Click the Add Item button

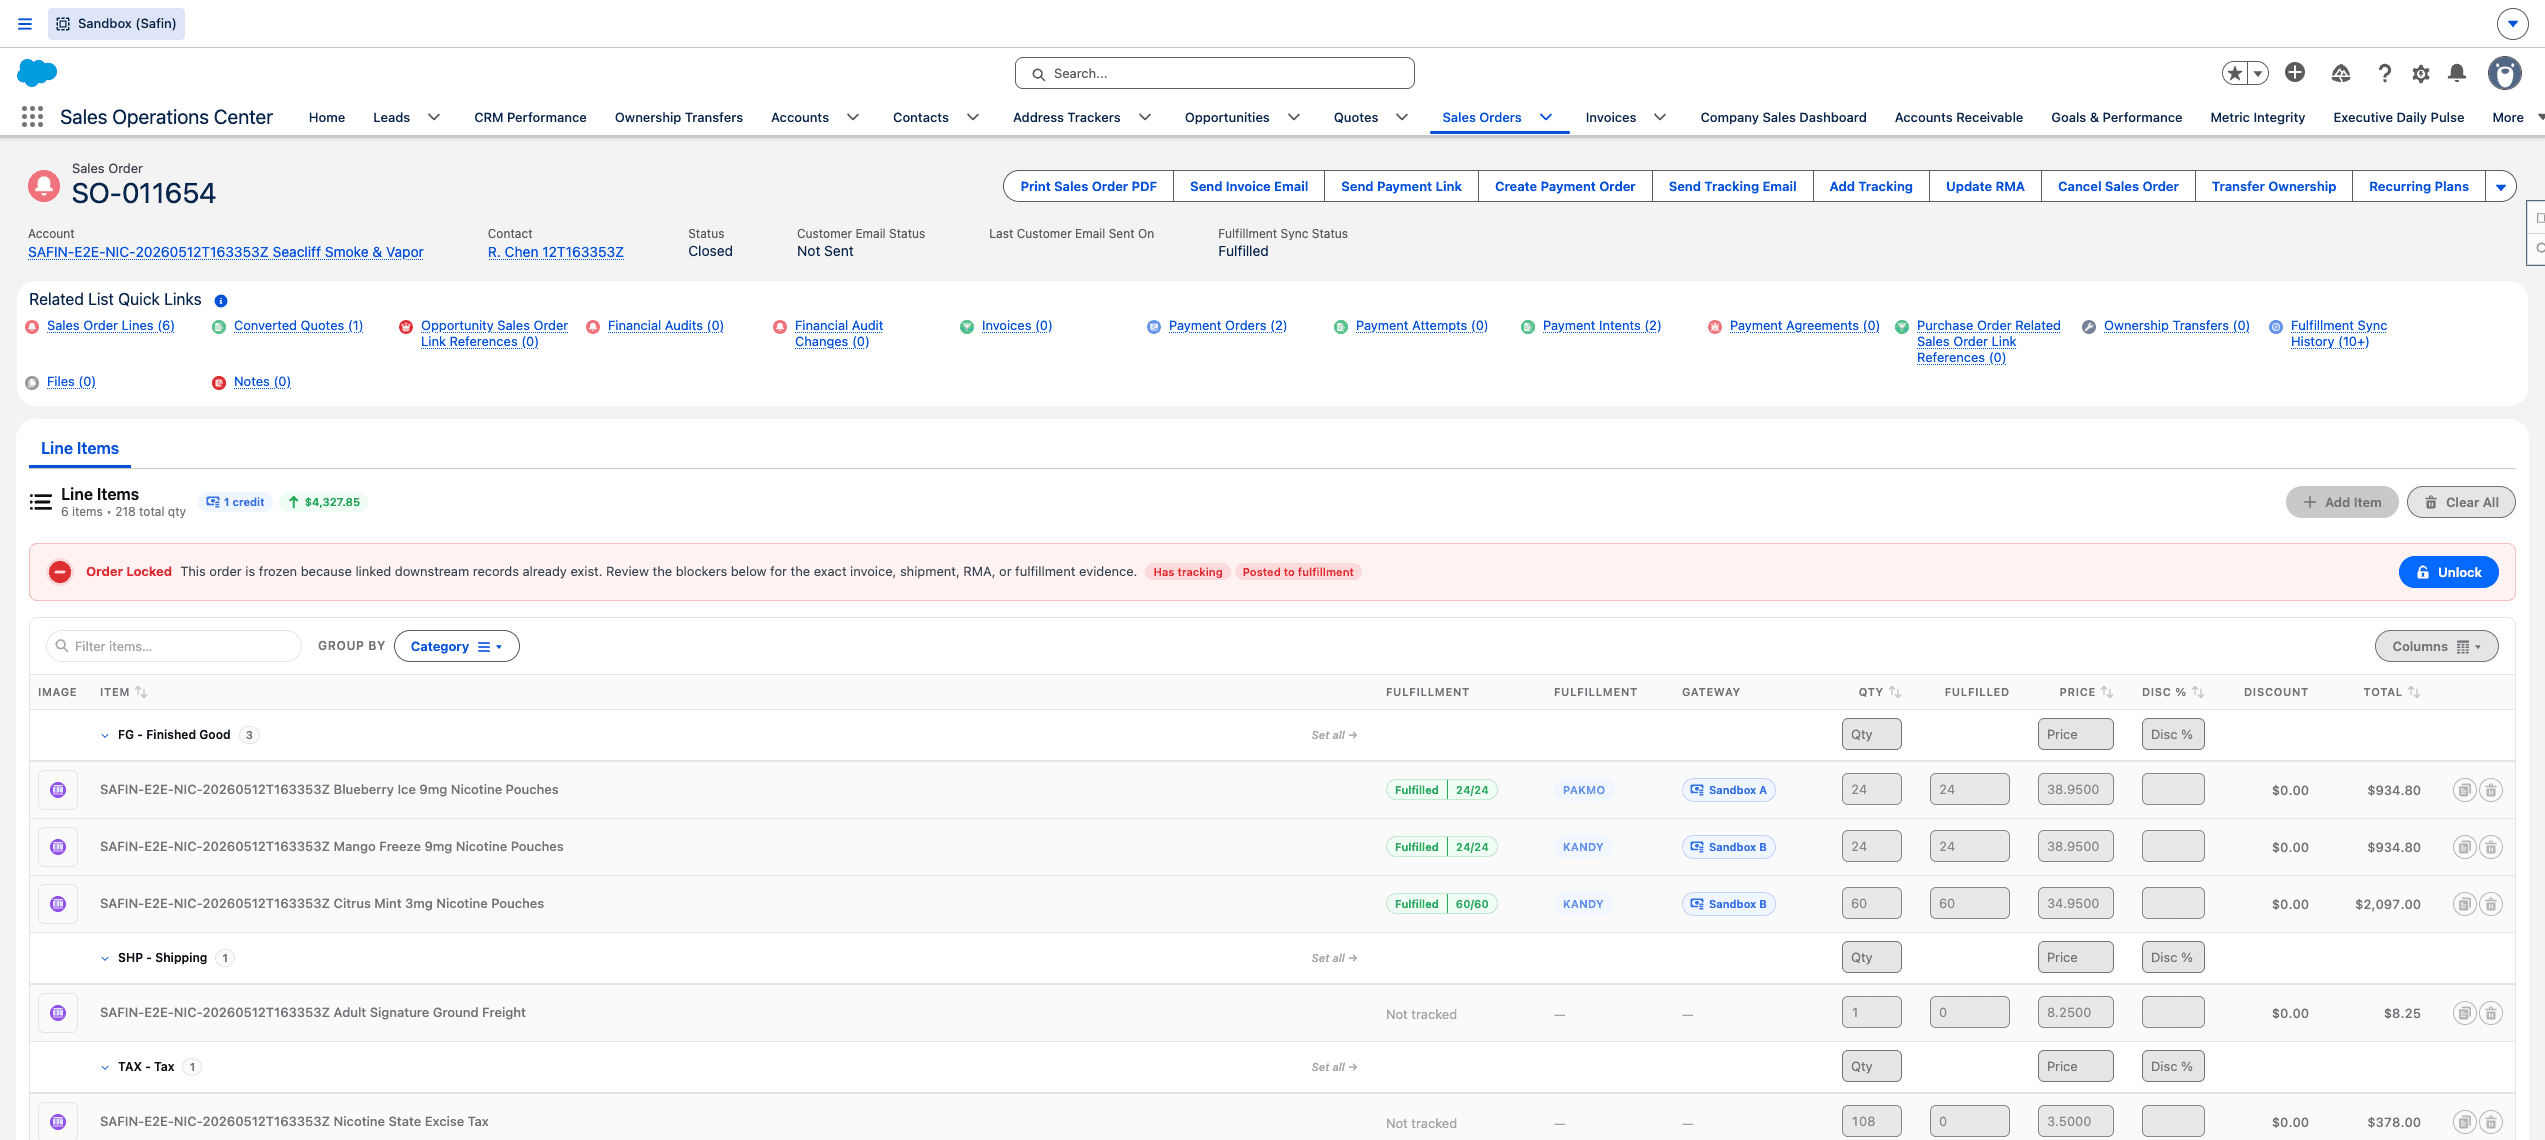pos(2341,502)
